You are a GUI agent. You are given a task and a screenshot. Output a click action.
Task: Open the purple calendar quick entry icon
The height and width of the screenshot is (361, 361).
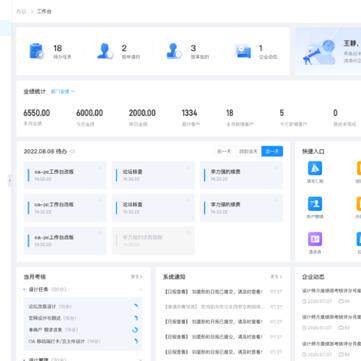point(315,239)
